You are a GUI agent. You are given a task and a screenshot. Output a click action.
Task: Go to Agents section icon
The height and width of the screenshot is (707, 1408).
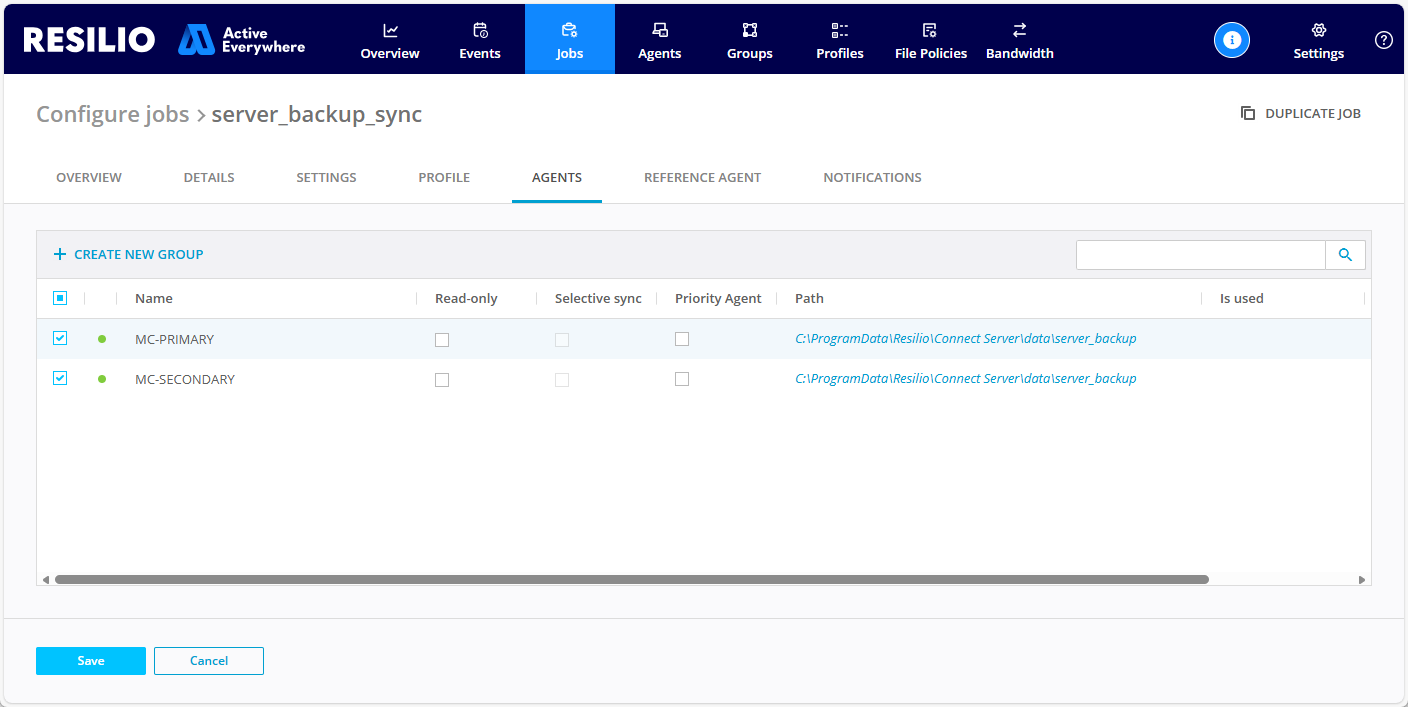tap(660, 31)
